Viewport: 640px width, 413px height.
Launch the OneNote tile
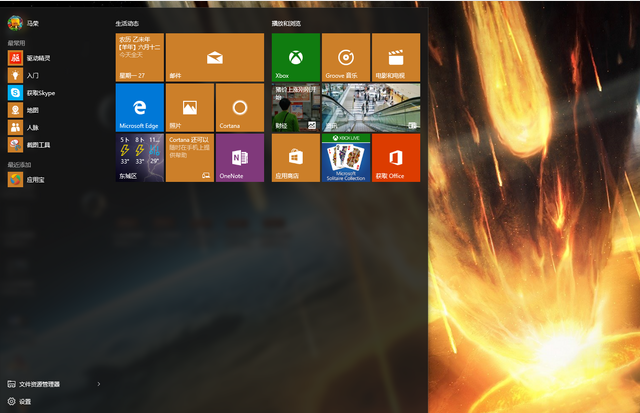click(240, 158)
